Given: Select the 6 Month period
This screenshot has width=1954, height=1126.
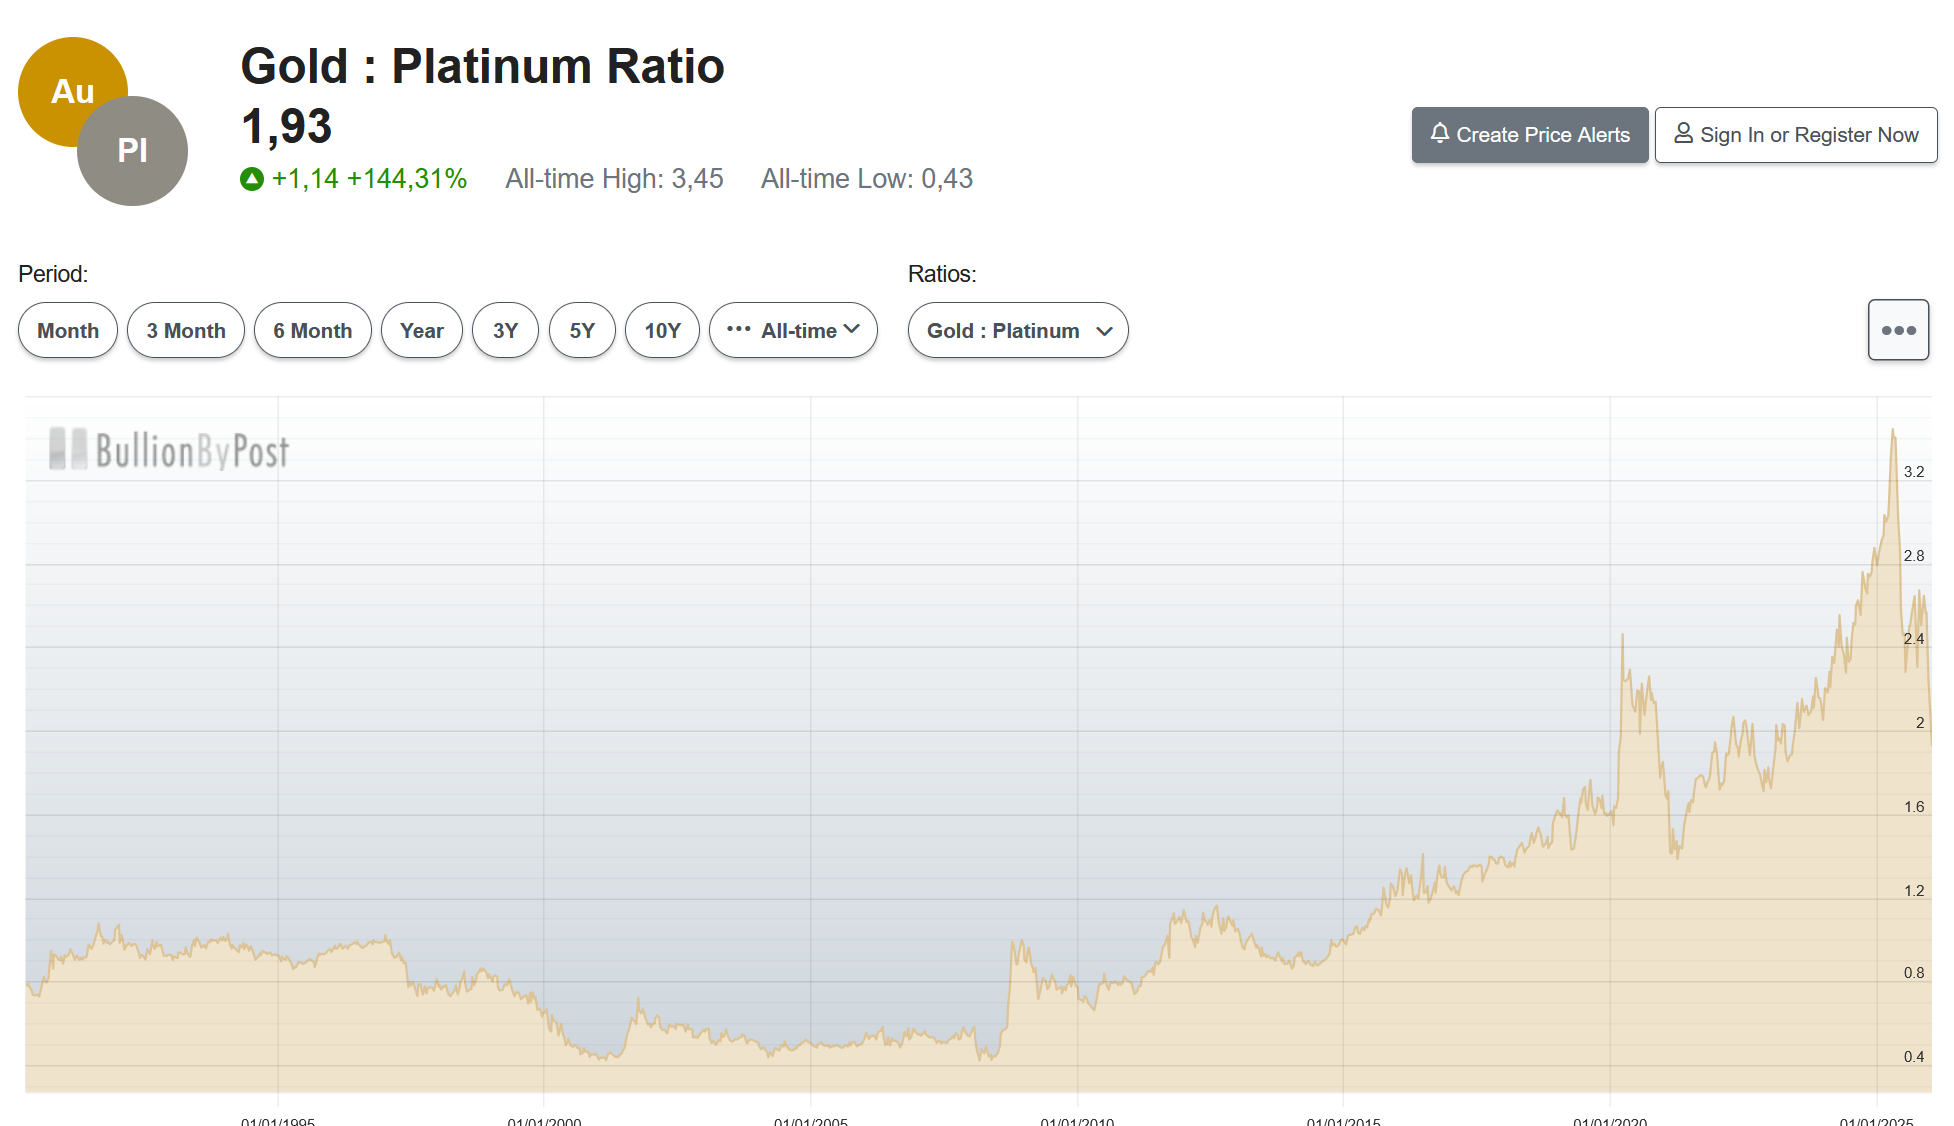Looking at the screenshot, I should 313,330.
